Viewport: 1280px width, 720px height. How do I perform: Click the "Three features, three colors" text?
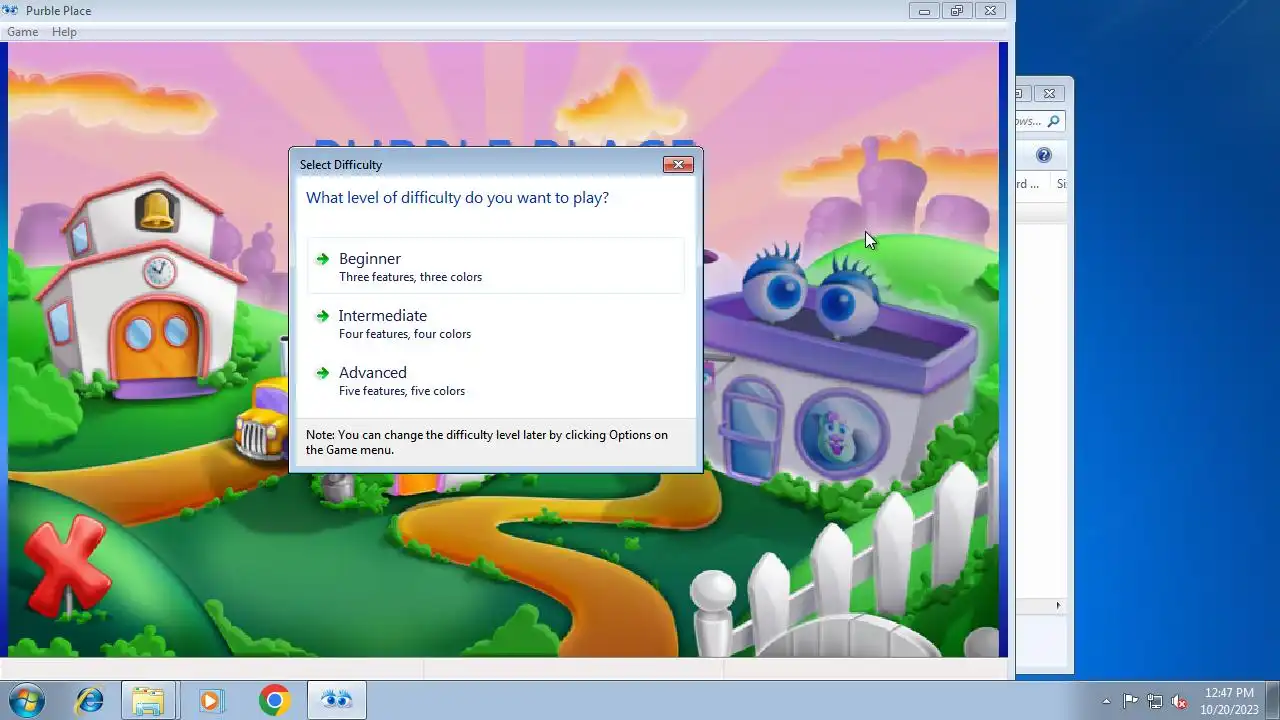tap(410, 277)
